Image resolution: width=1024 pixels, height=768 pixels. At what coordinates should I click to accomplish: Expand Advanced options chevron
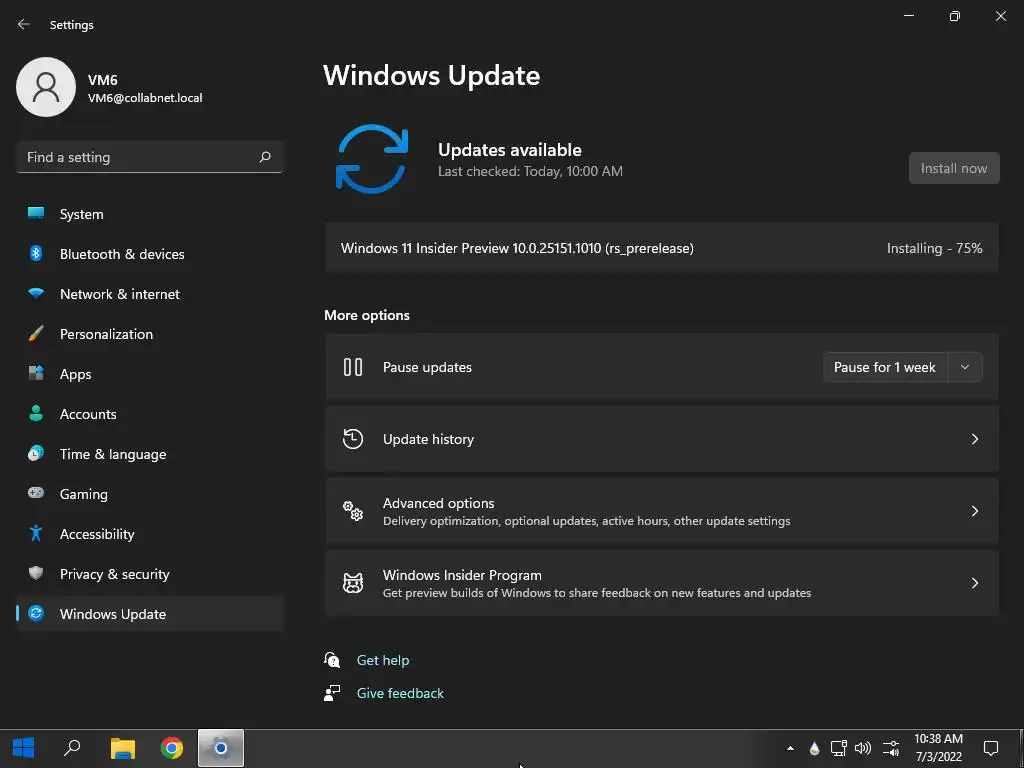[974, 511]
